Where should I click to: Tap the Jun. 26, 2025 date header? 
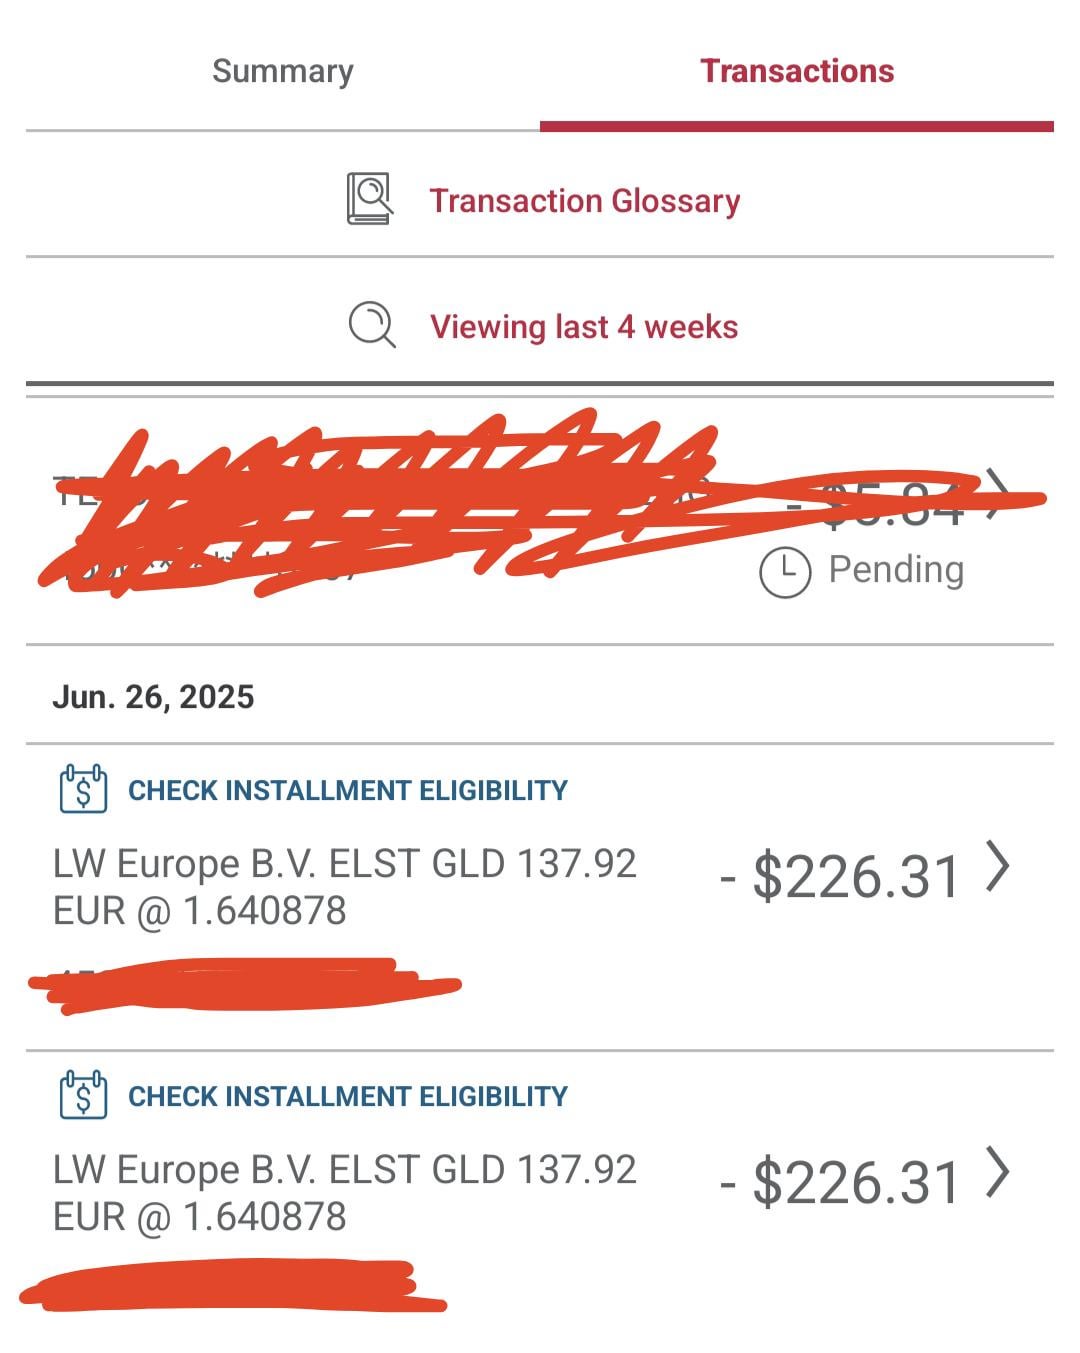pyautogui.click(x=153, y=697)
